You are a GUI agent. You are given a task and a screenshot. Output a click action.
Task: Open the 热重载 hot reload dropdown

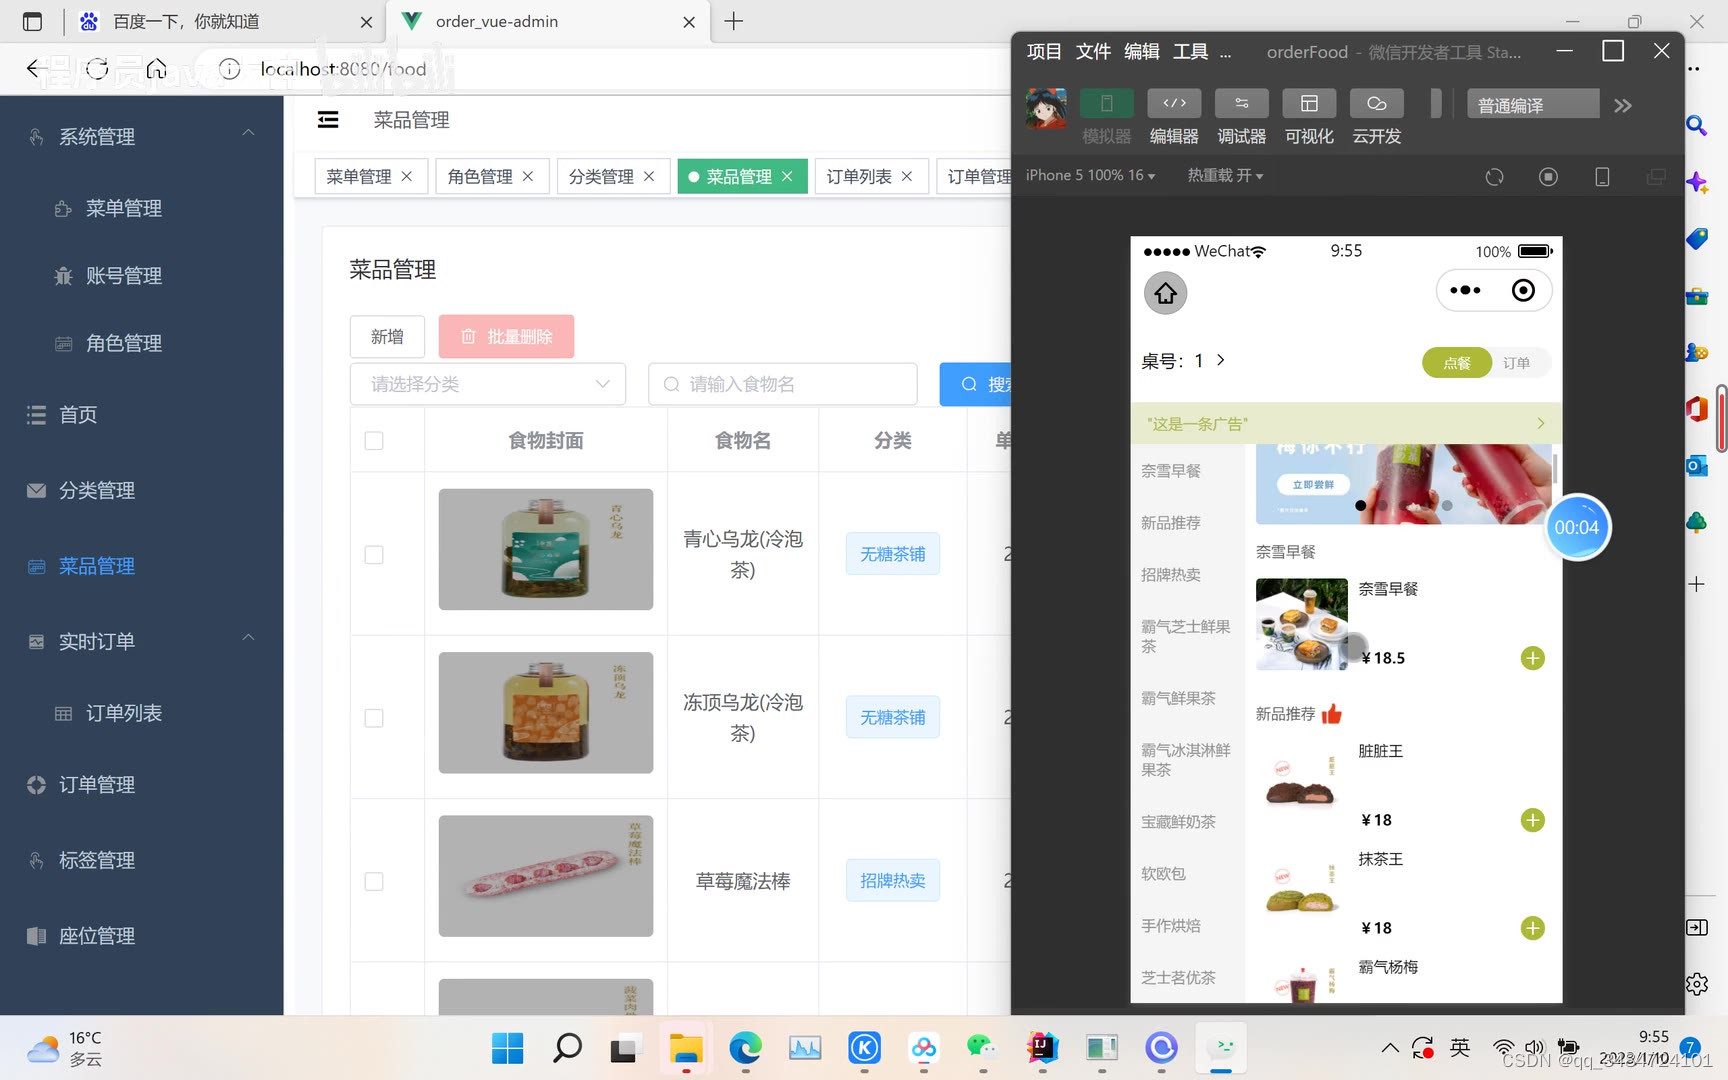1225,176
